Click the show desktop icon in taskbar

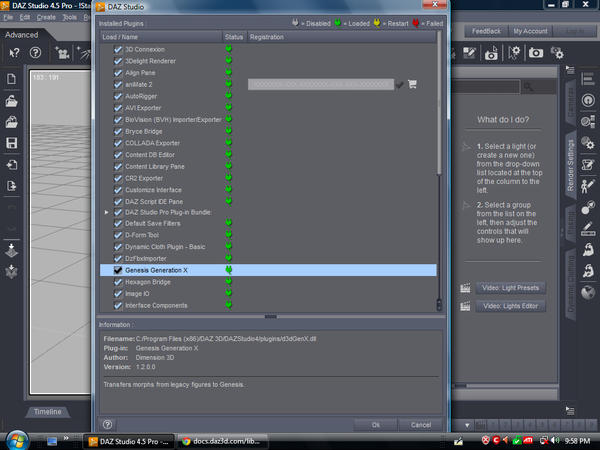pos(52,441)
